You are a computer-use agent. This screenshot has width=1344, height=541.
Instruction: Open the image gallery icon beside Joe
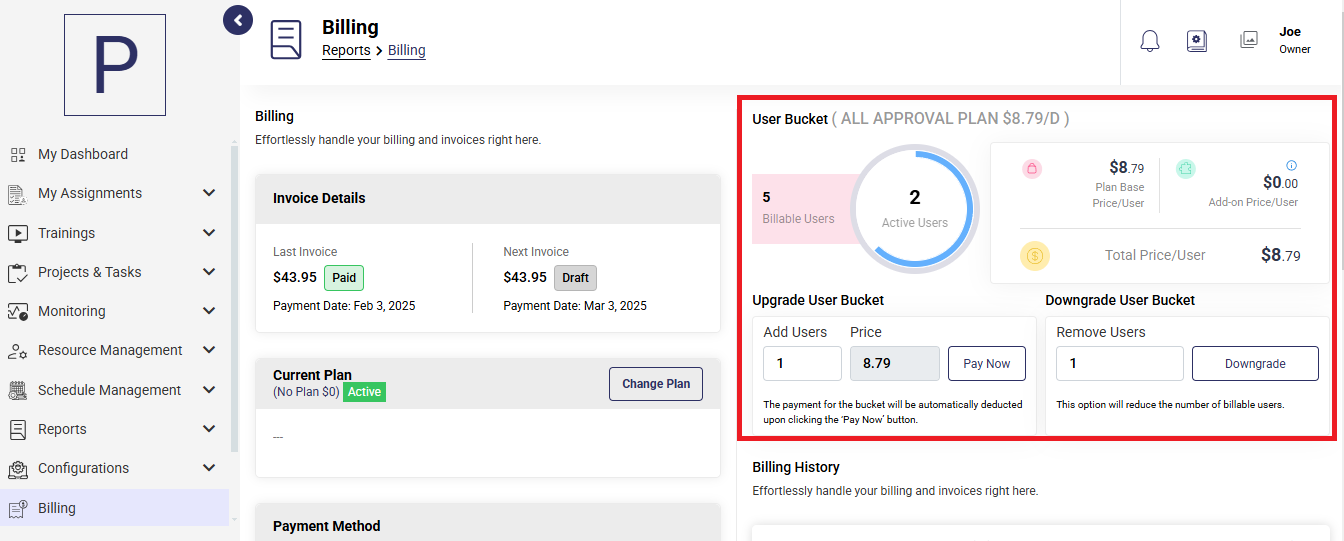tap(1248, 40)
